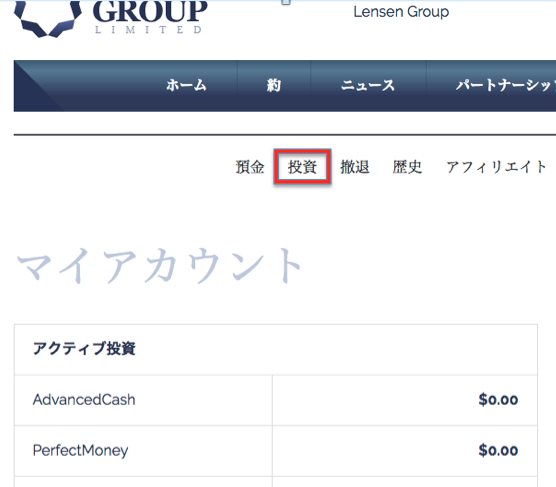Click the PerfectMoney $0.00 amount
Viewport: 556px width, 487px height.
coord(498,450)
